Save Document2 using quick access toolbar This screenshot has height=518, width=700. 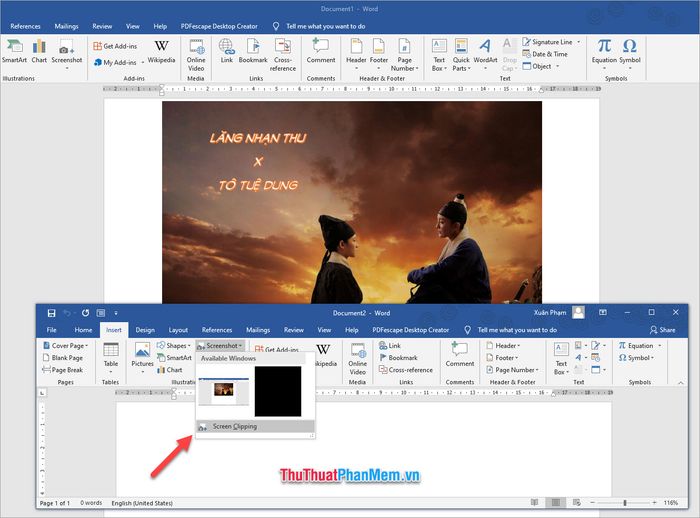pyautogui.click(x=51, y=313)
